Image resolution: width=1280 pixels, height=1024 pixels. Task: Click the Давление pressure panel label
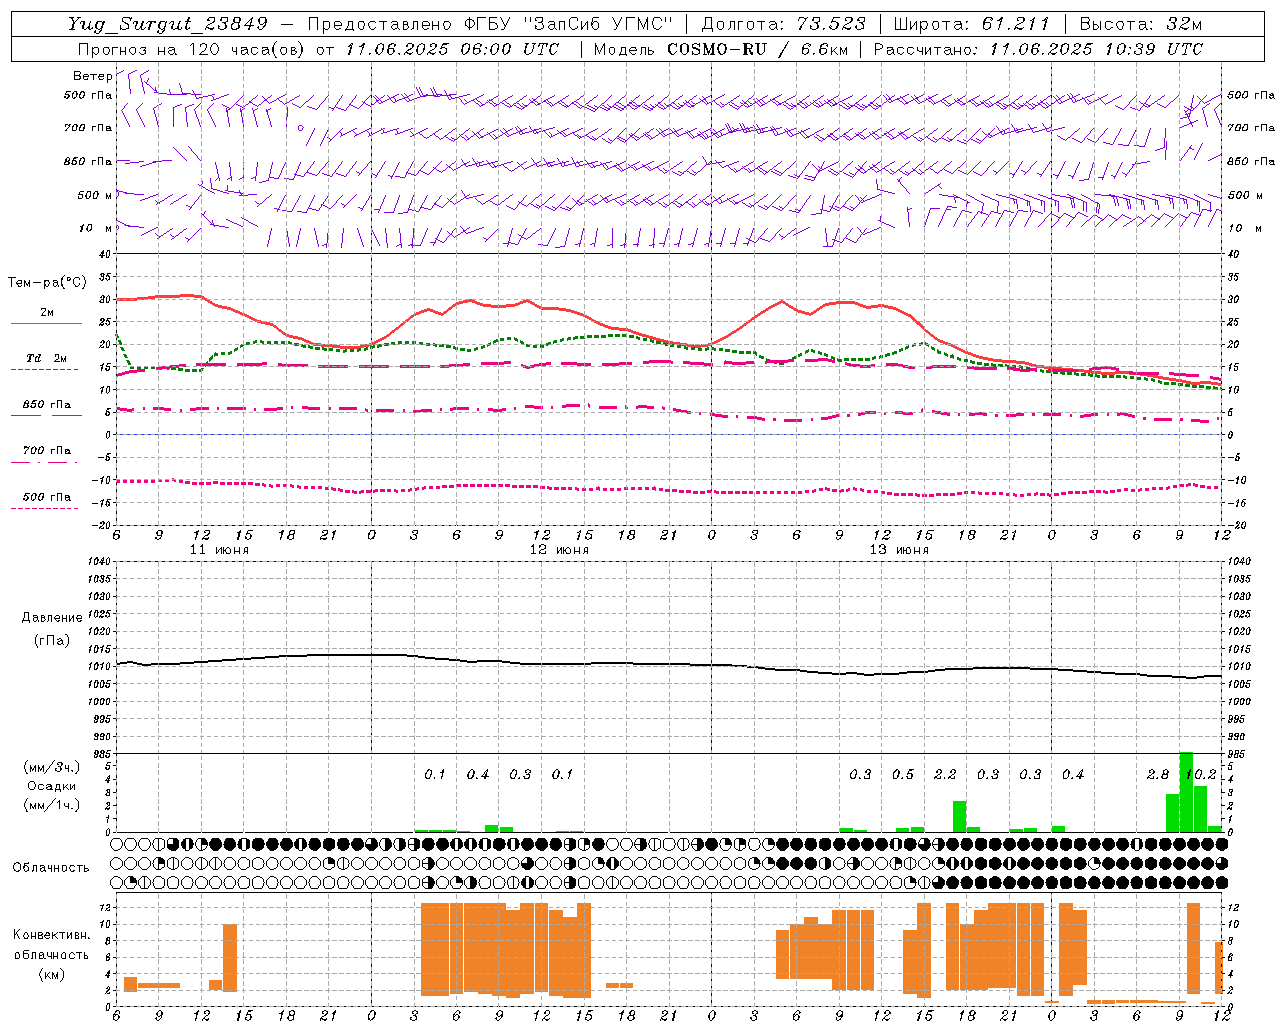click(x=52, y=618)
